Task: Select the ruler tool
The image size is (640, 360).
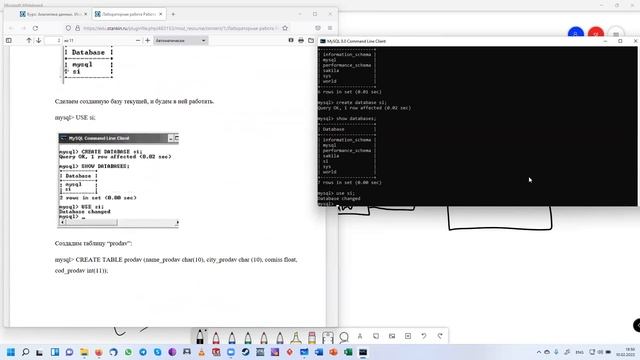Action: tap(328, 338)
